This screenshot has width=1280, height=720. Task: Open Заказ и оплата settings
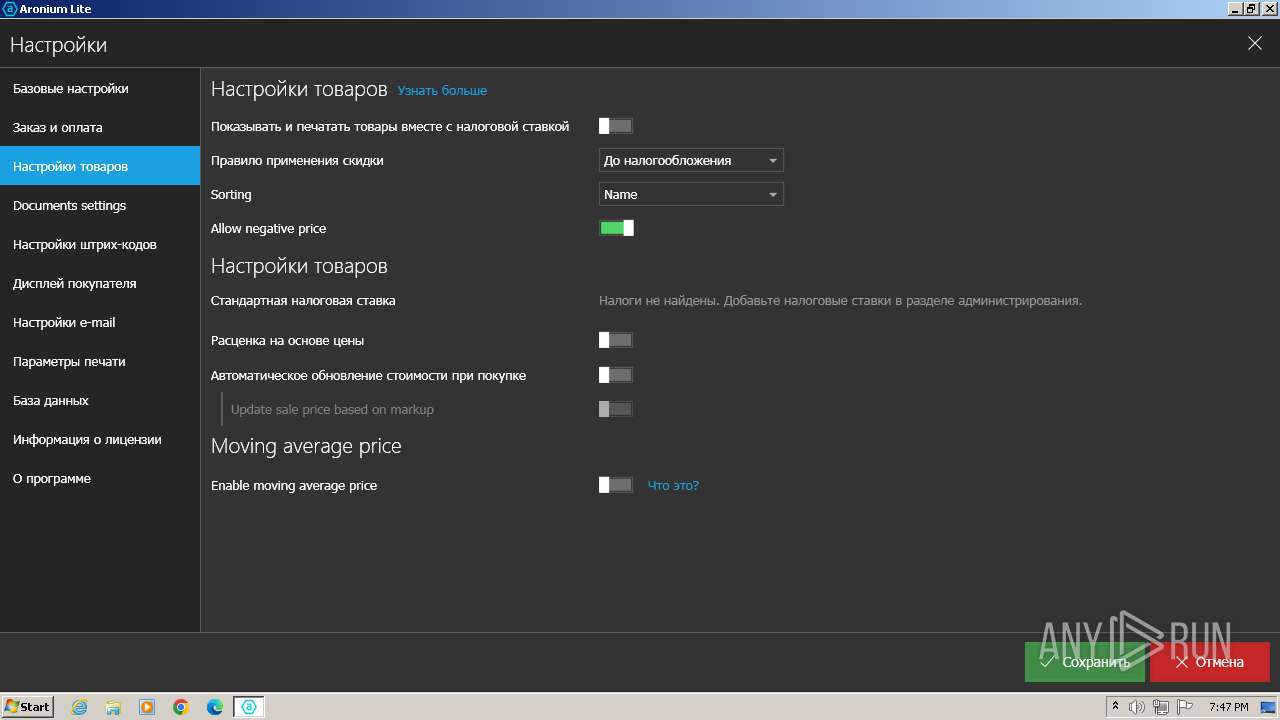click(100, 127)
